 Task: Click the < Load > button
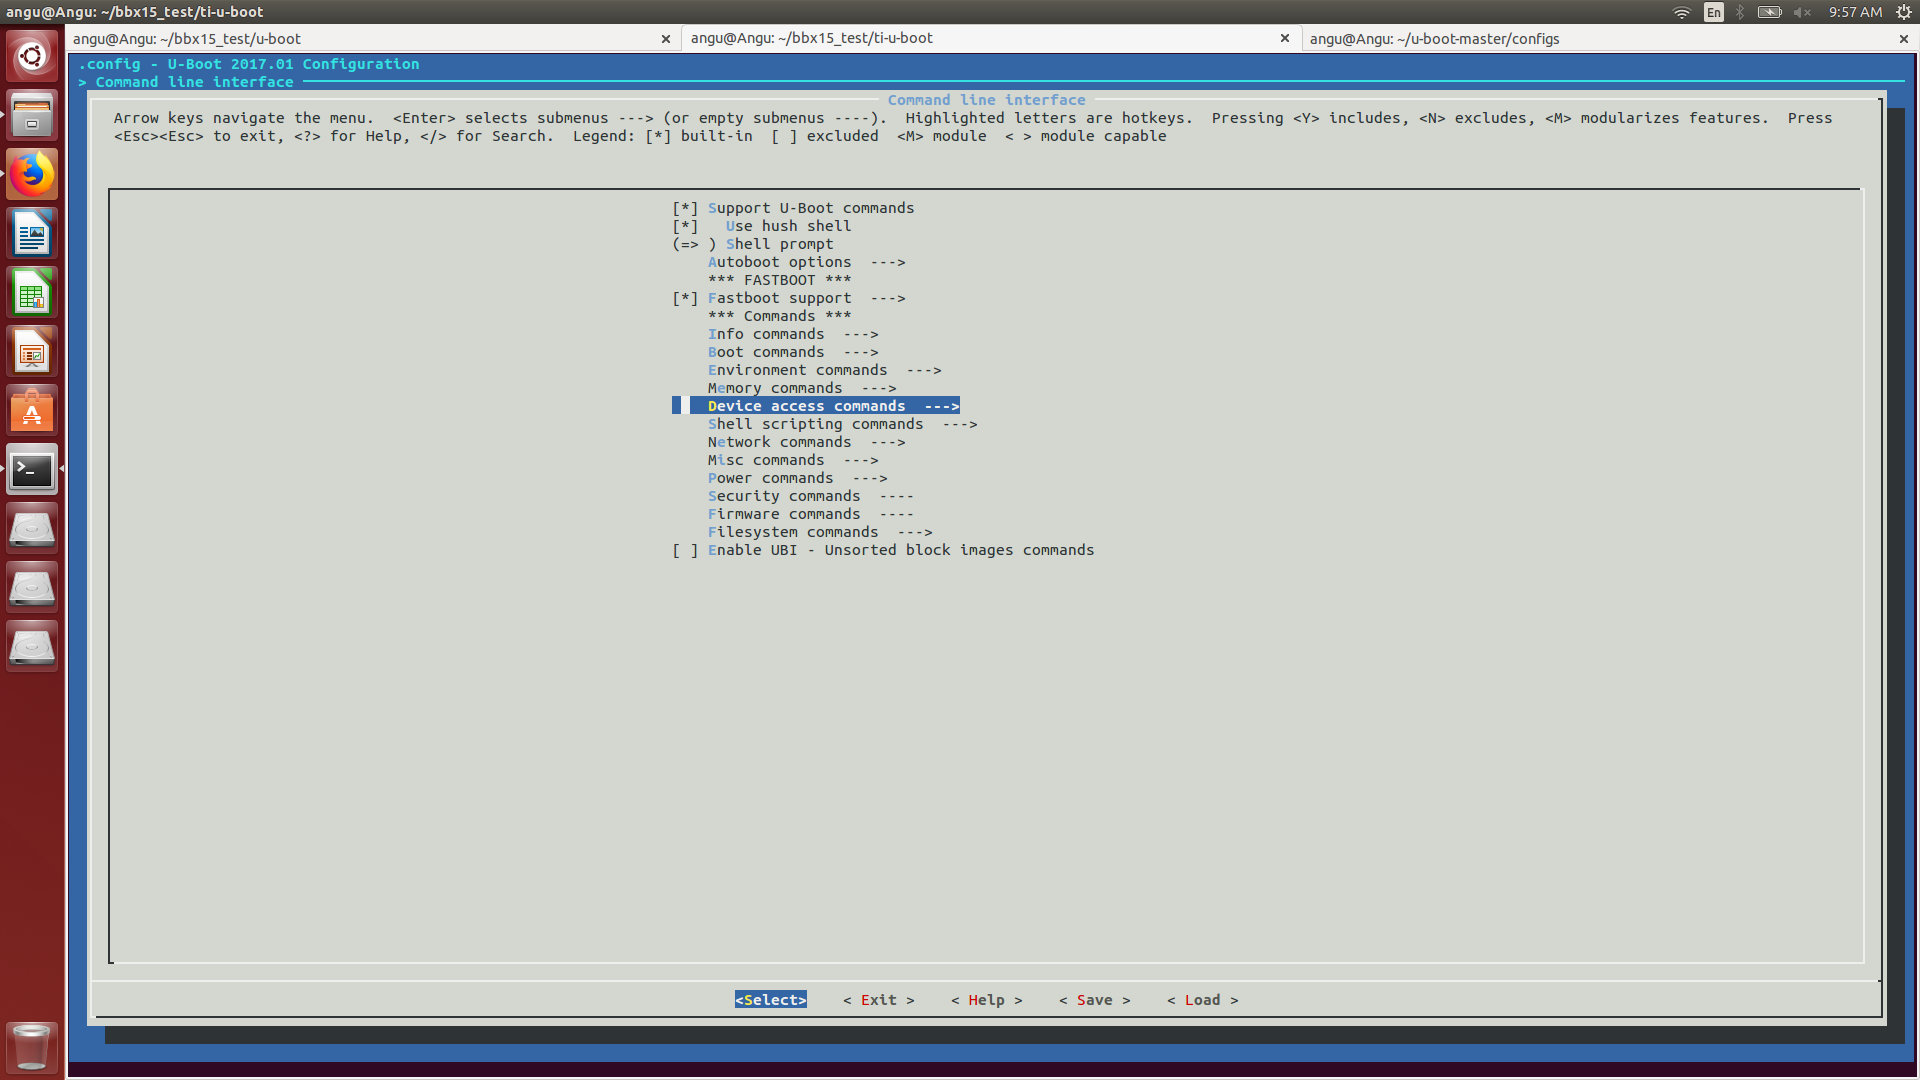[x=1203, y=1000]
